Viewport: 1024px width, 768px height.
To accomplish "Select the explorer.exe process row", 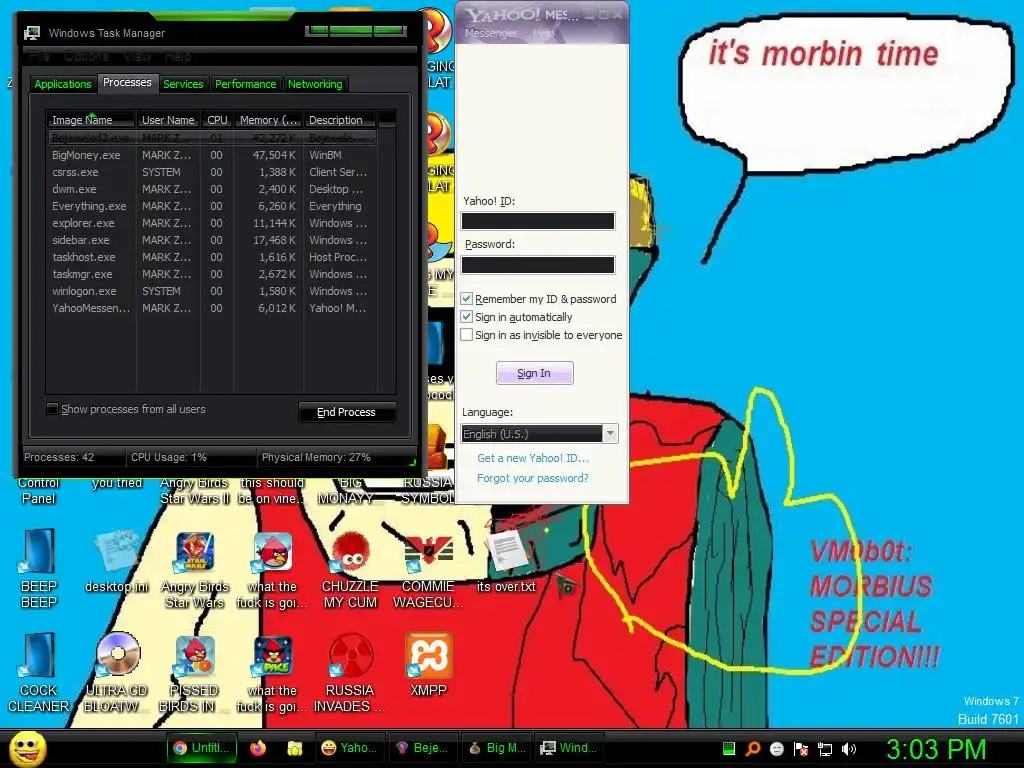I will point(212,223).
